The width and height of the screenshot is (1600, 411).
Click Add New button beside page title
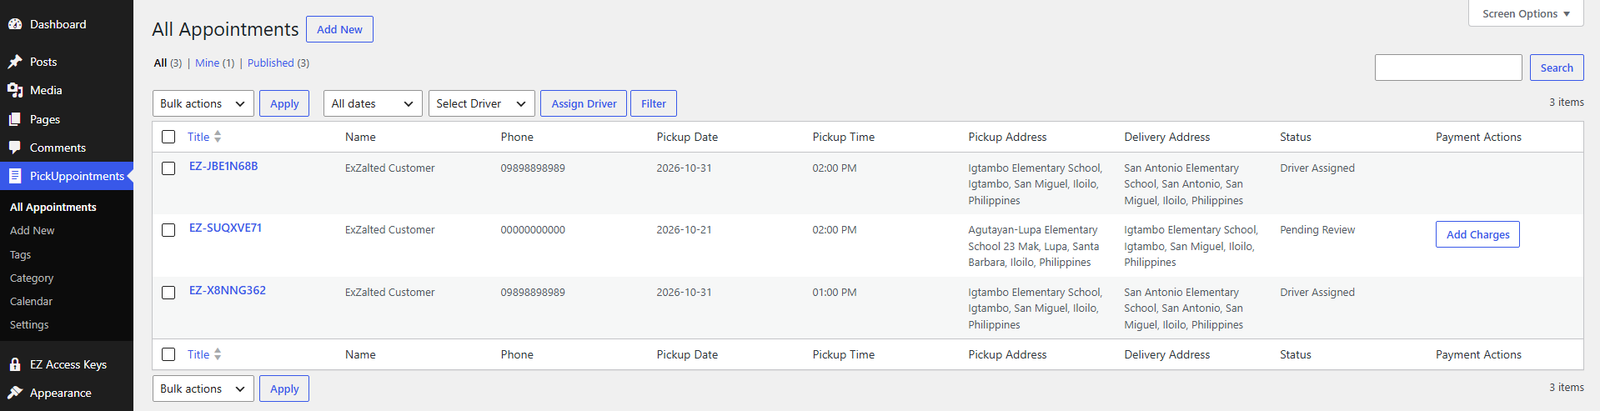click(340, 30)
